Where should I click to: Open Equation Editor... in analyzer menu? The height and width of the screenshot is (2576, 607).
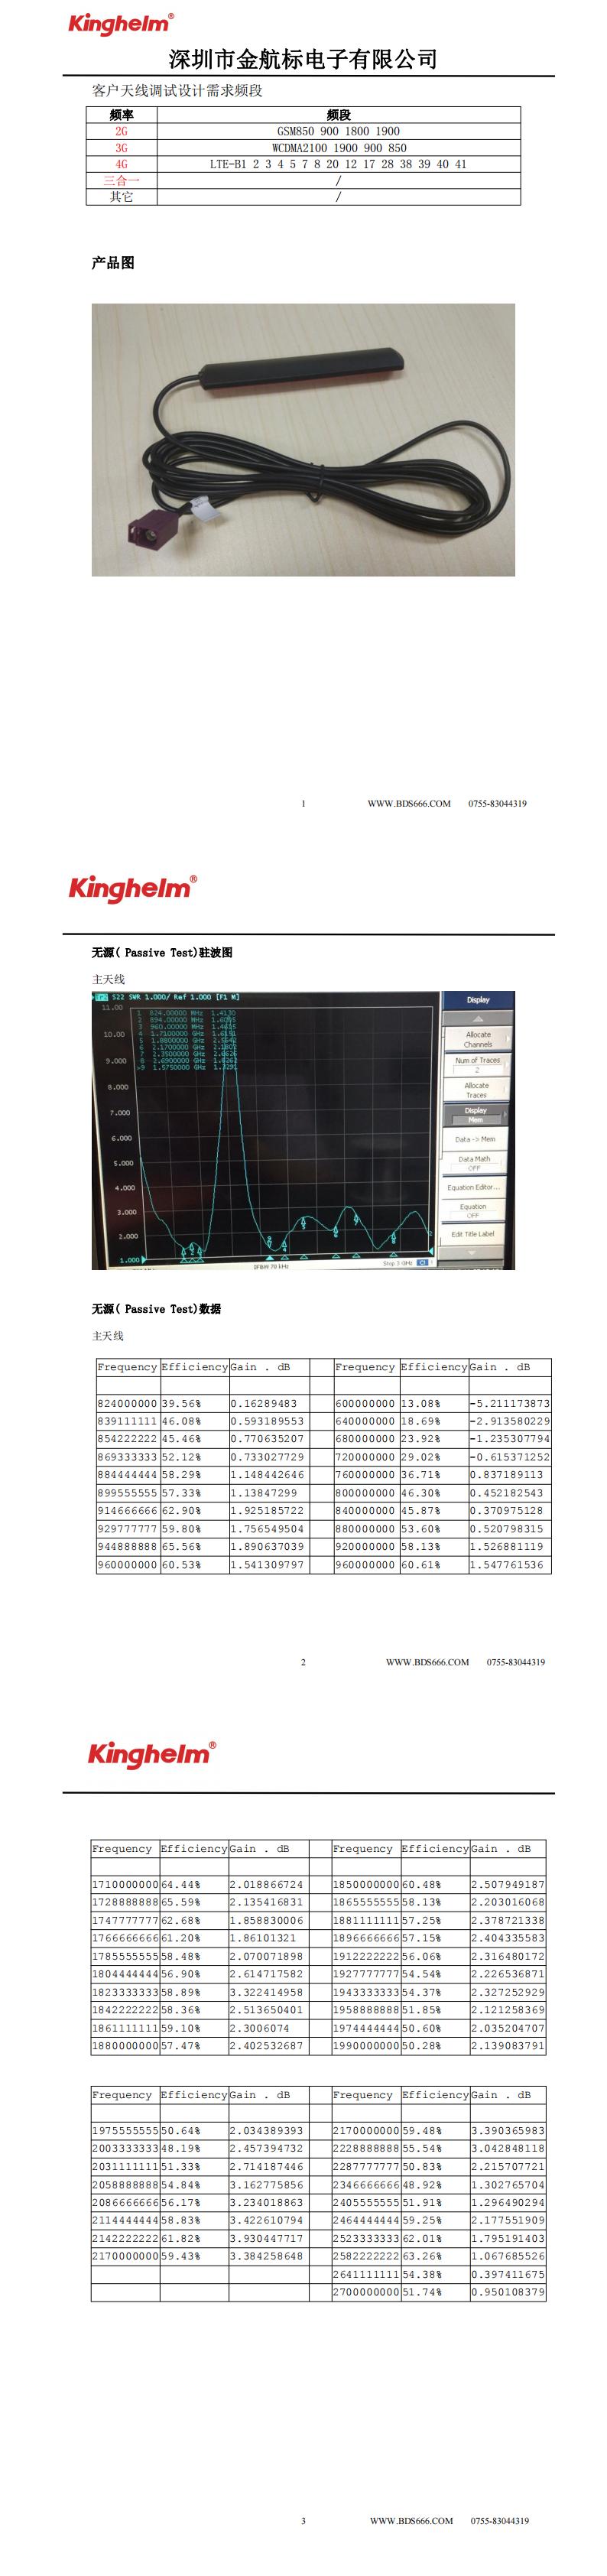click(473, 1187)
